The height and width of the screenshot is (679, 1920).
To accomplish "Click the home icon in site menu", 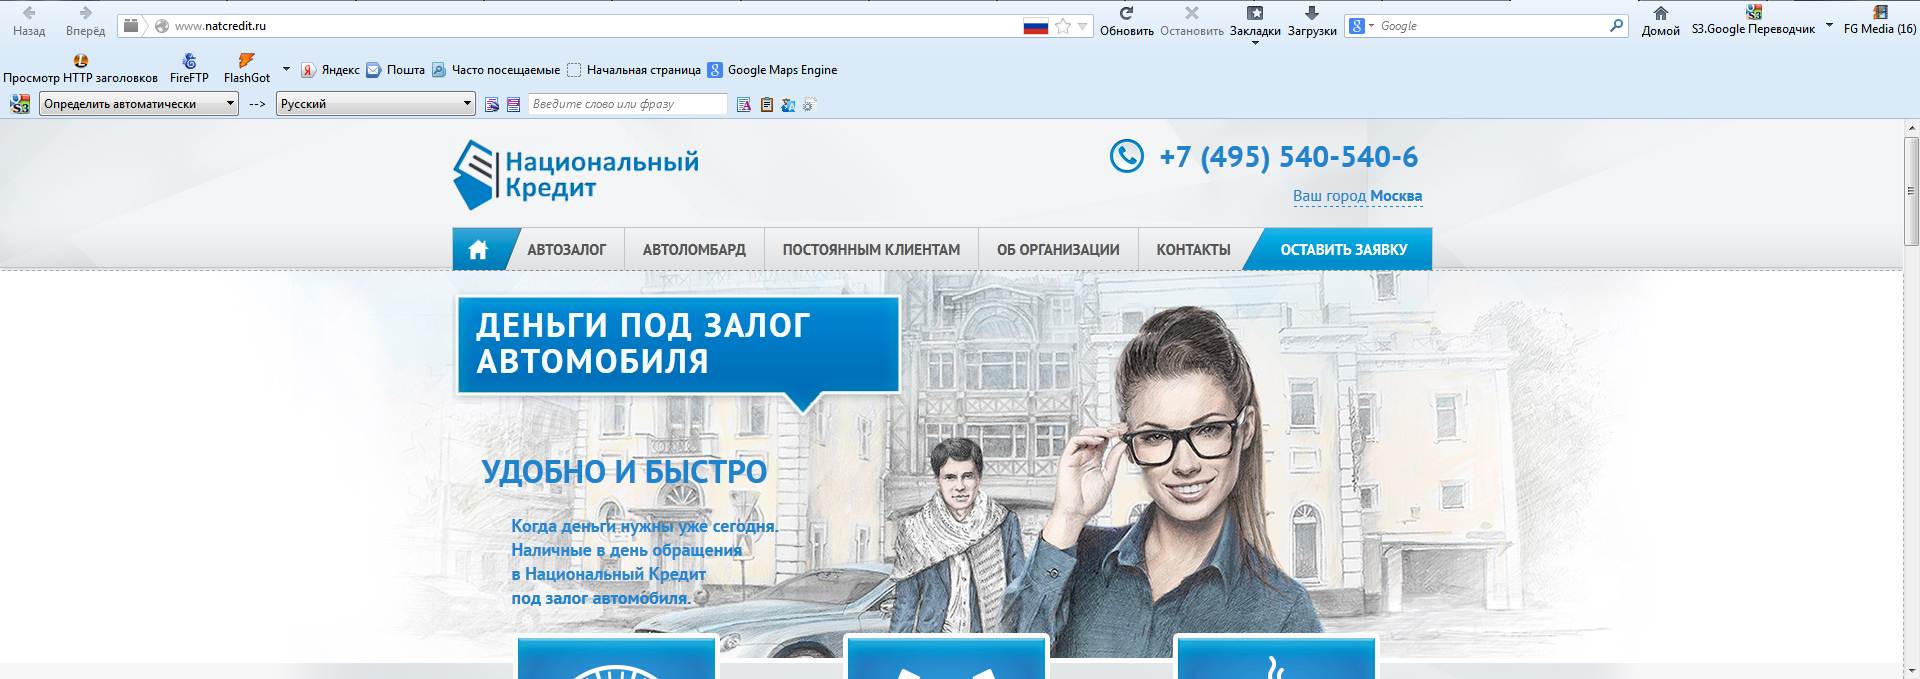I will [478, 250].
